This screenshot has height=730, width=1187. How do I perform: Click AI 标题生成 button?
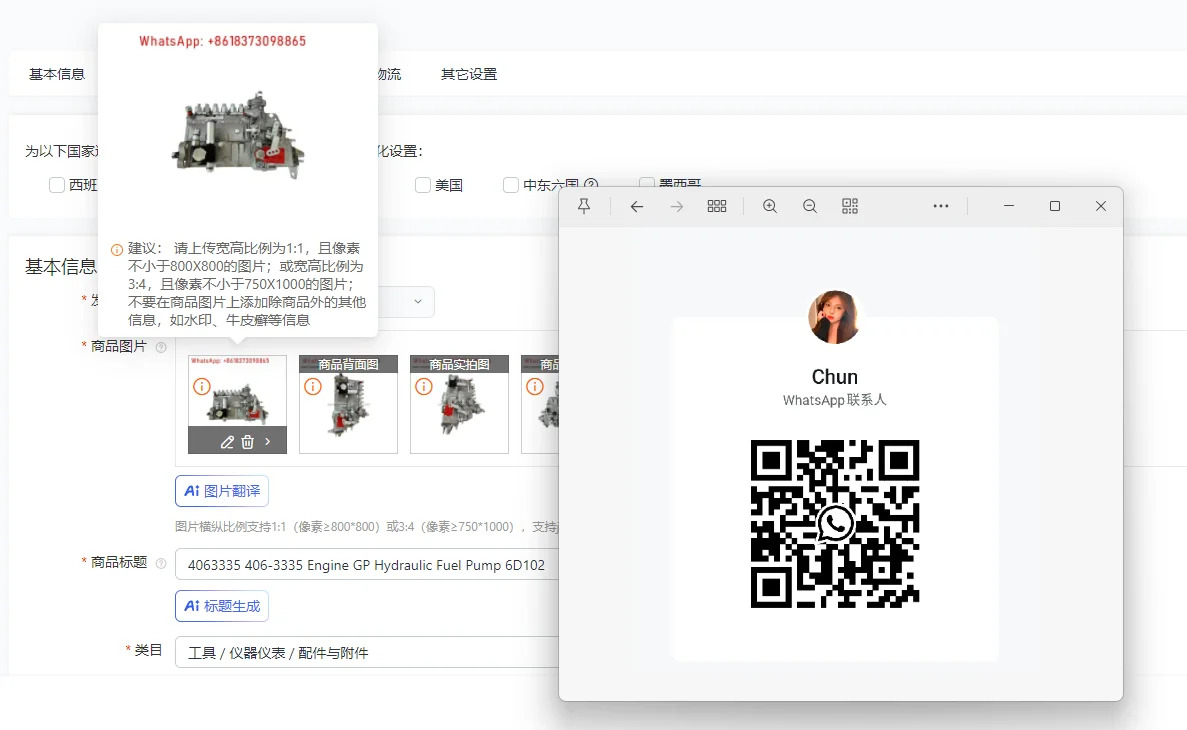(222, 606)
